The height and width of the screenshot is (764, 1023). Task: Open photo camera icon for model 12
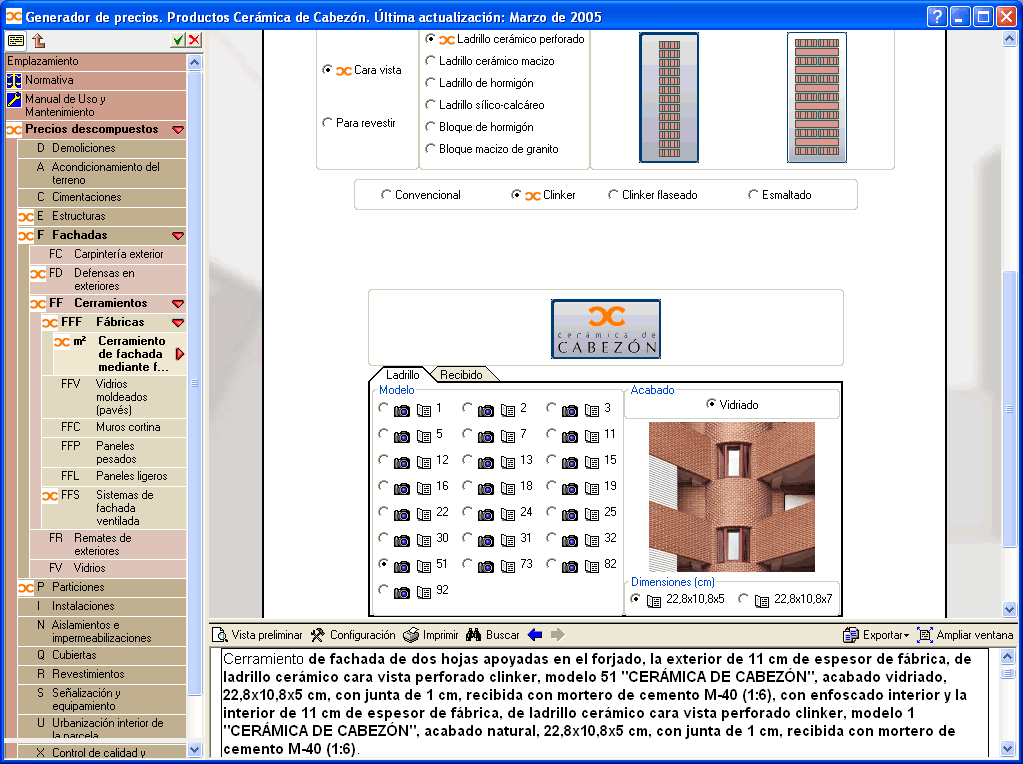pyautogui.click(x=402, y=461)
